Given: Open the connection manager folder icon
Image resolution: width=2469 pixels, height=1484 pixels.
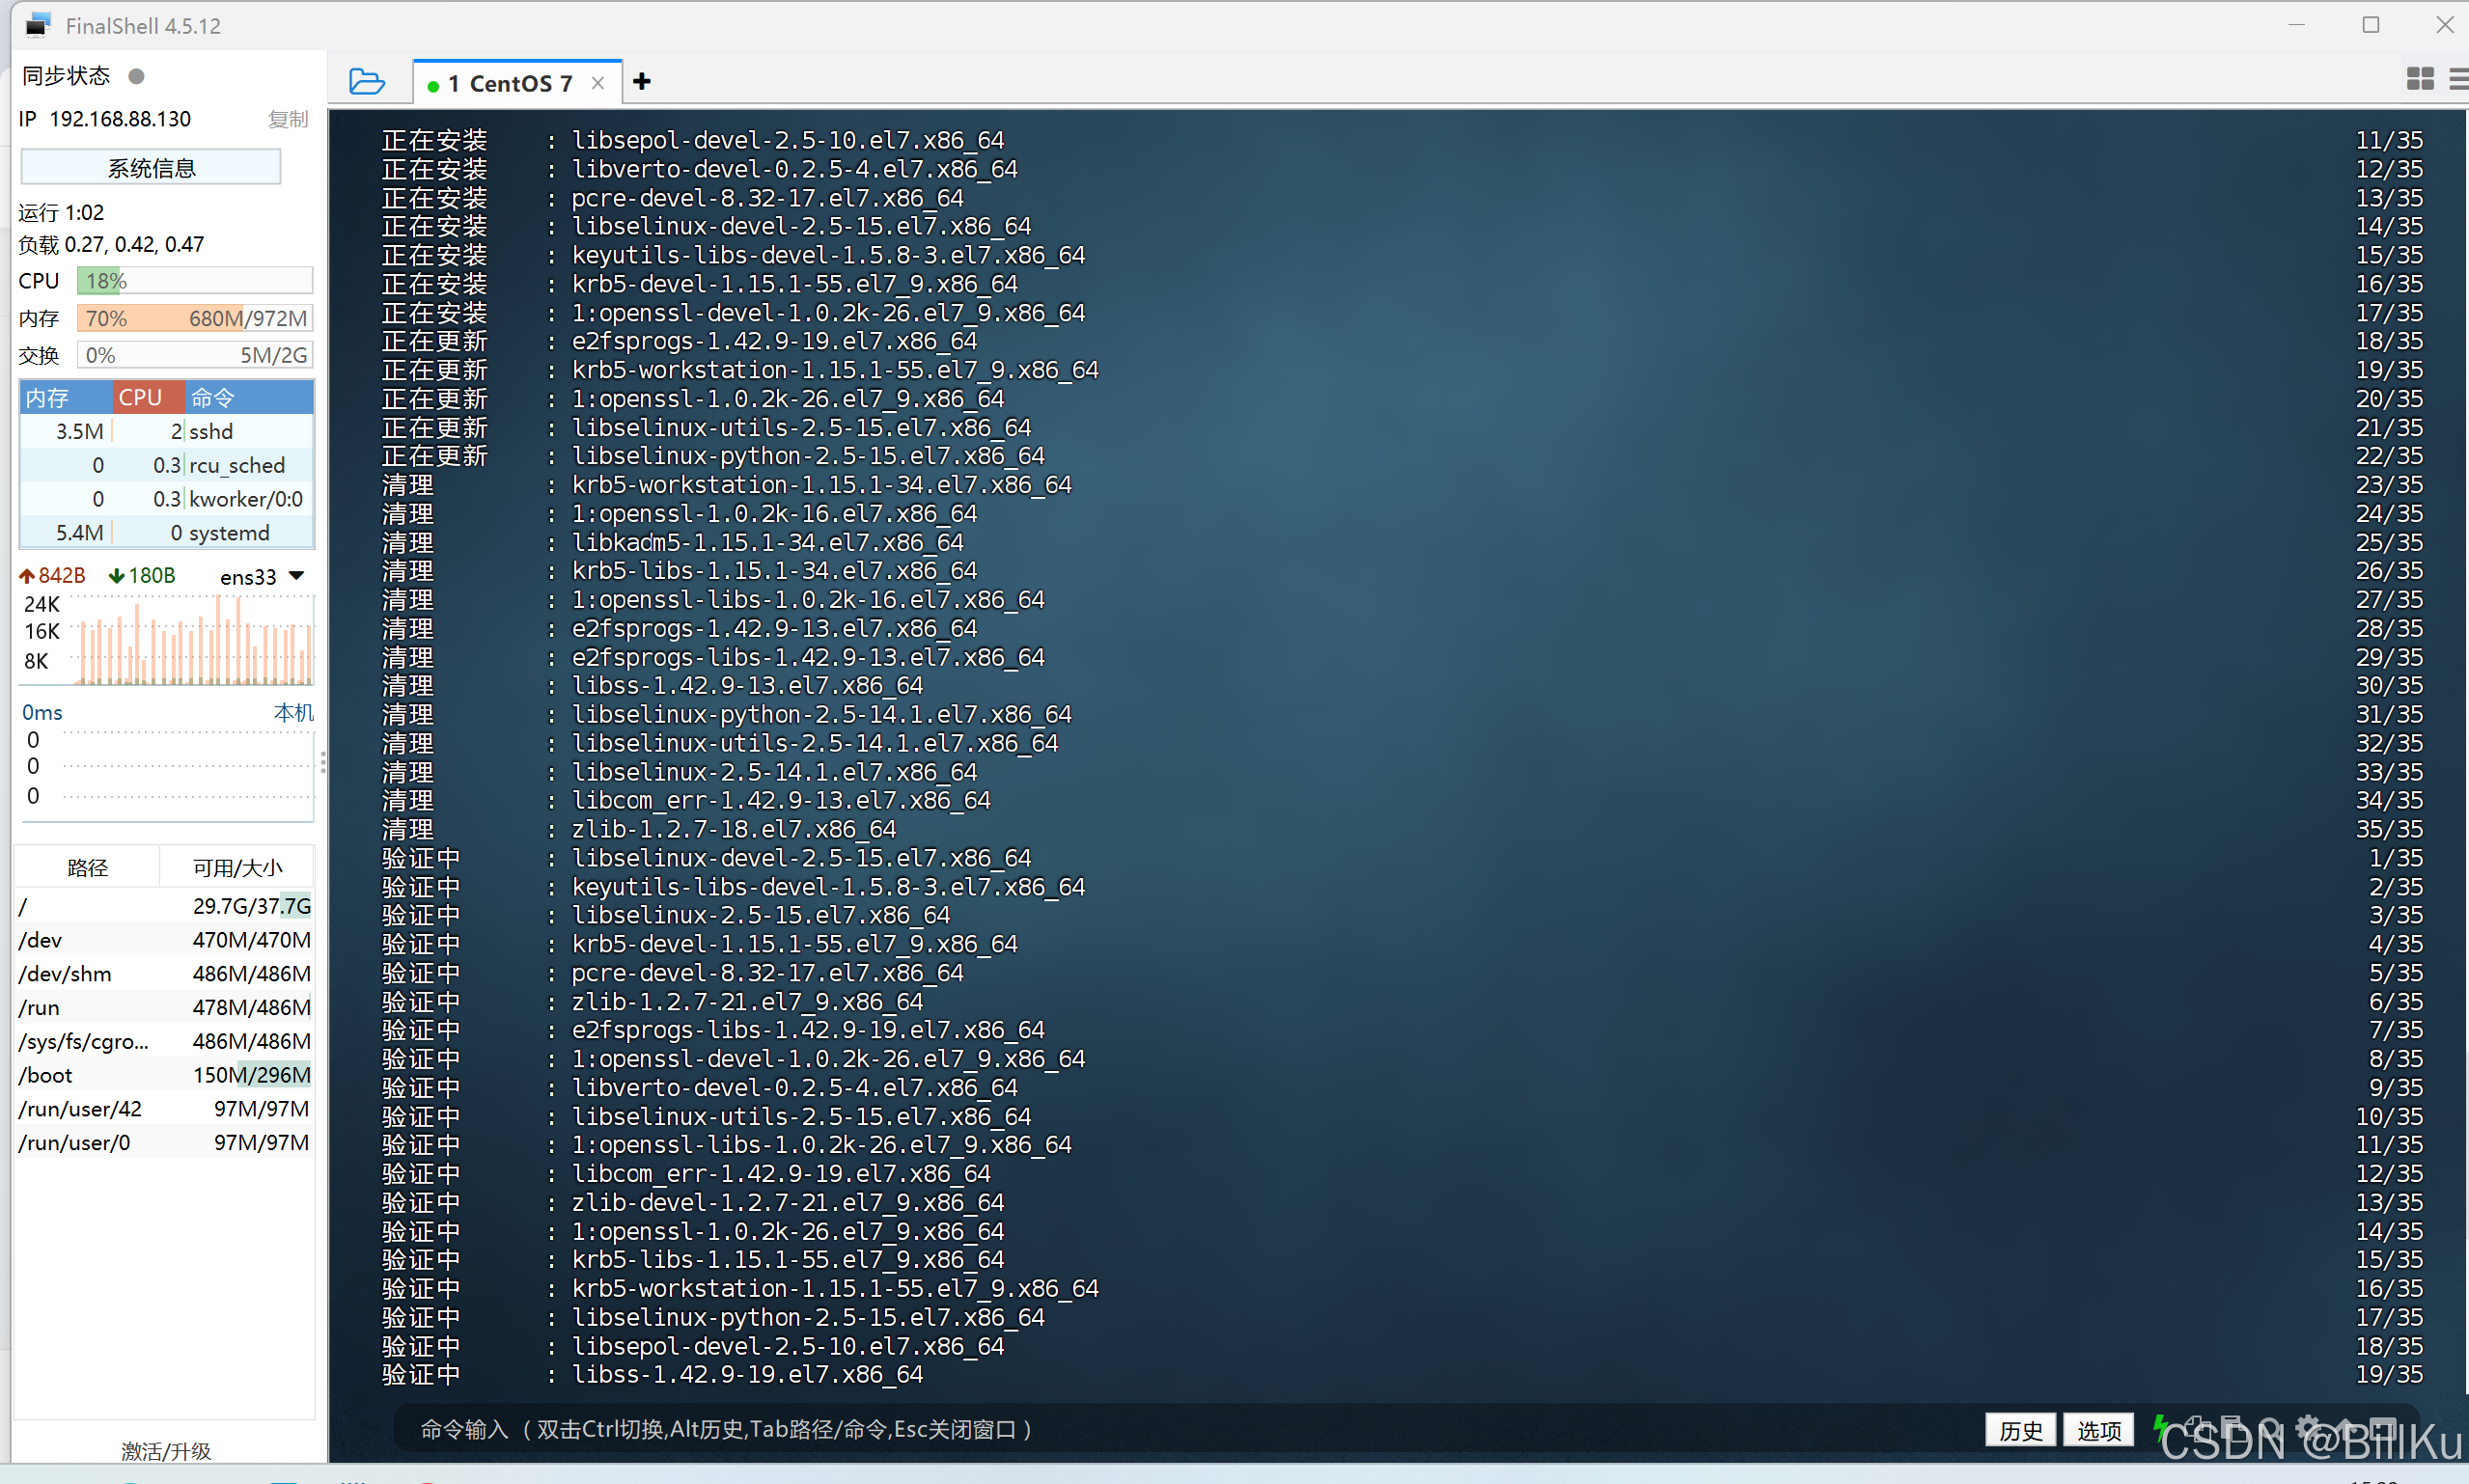Looking at the screenshot, I should pyautogui.click(x=366, y=82).
